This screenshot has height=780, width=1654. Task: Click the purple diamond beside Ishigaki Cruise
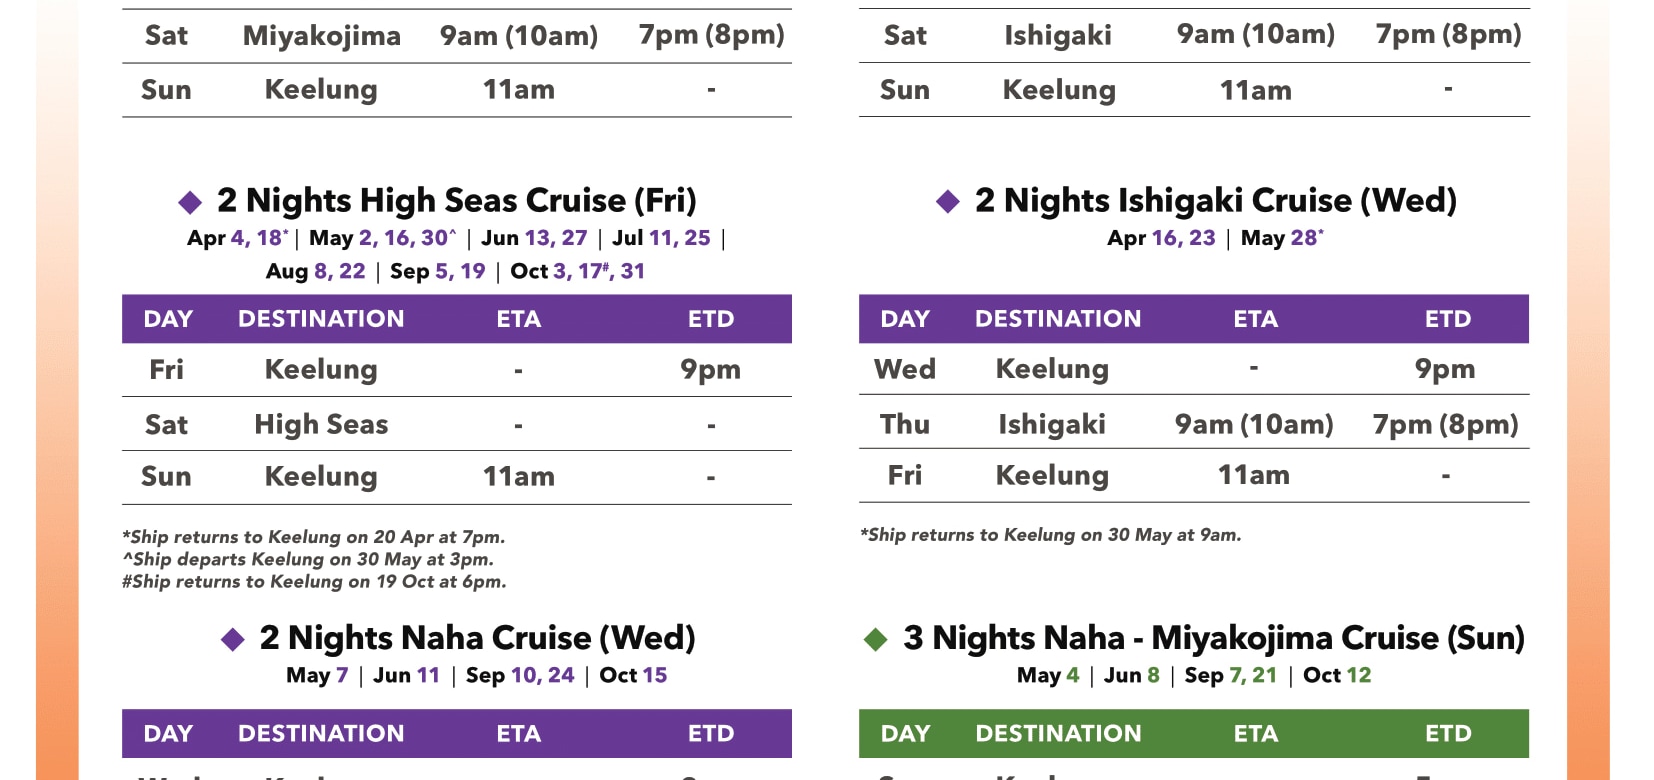(948, 202)
